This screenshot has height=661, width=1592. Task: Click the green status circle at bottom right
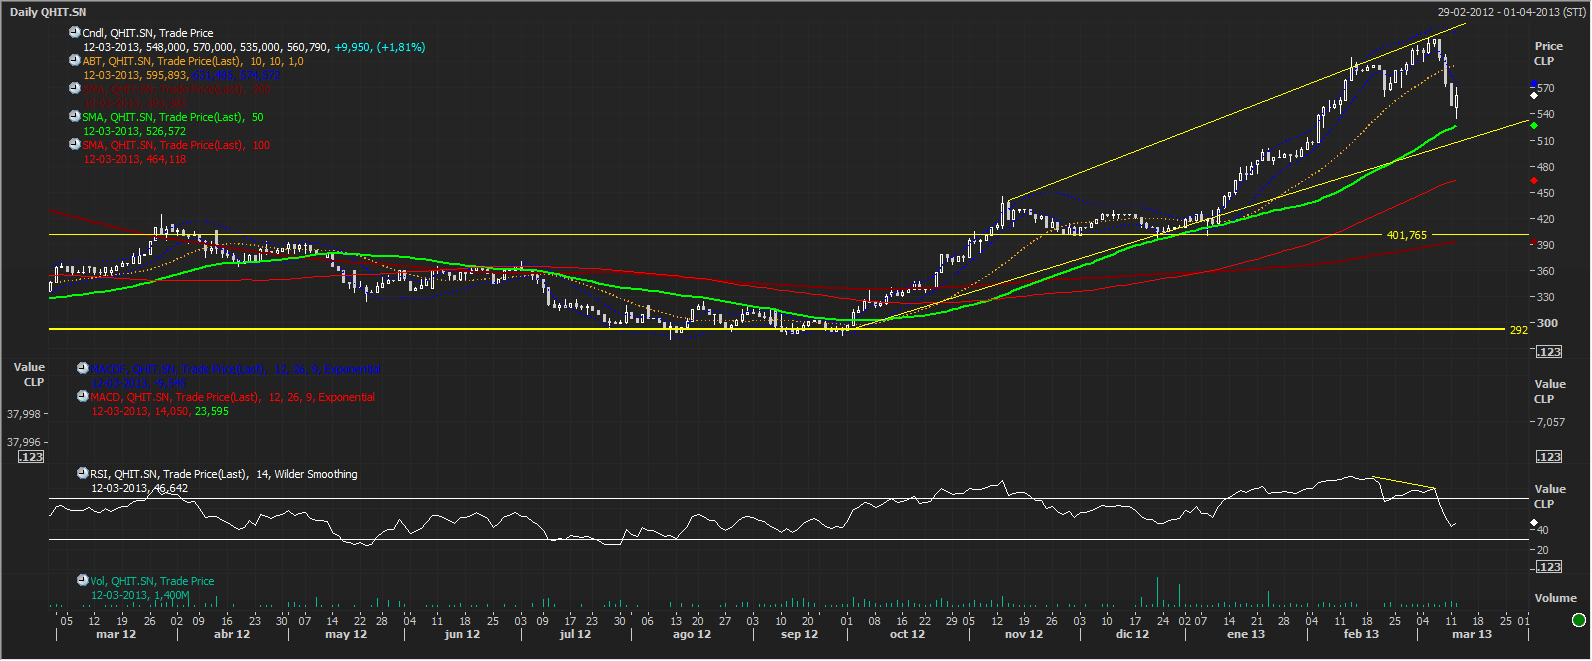[1579, 620]
